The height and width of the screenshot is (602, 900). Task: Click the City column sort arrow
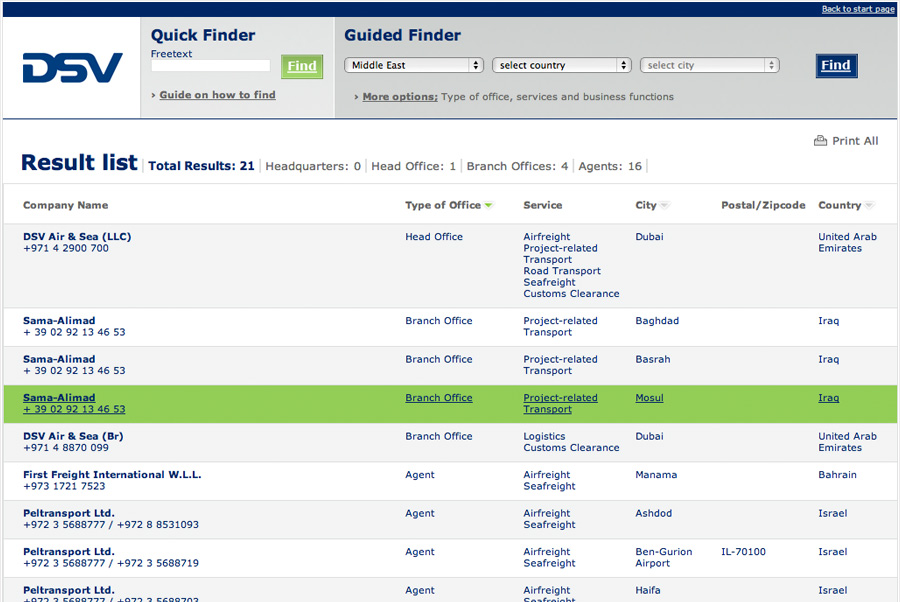coord(665,205)
